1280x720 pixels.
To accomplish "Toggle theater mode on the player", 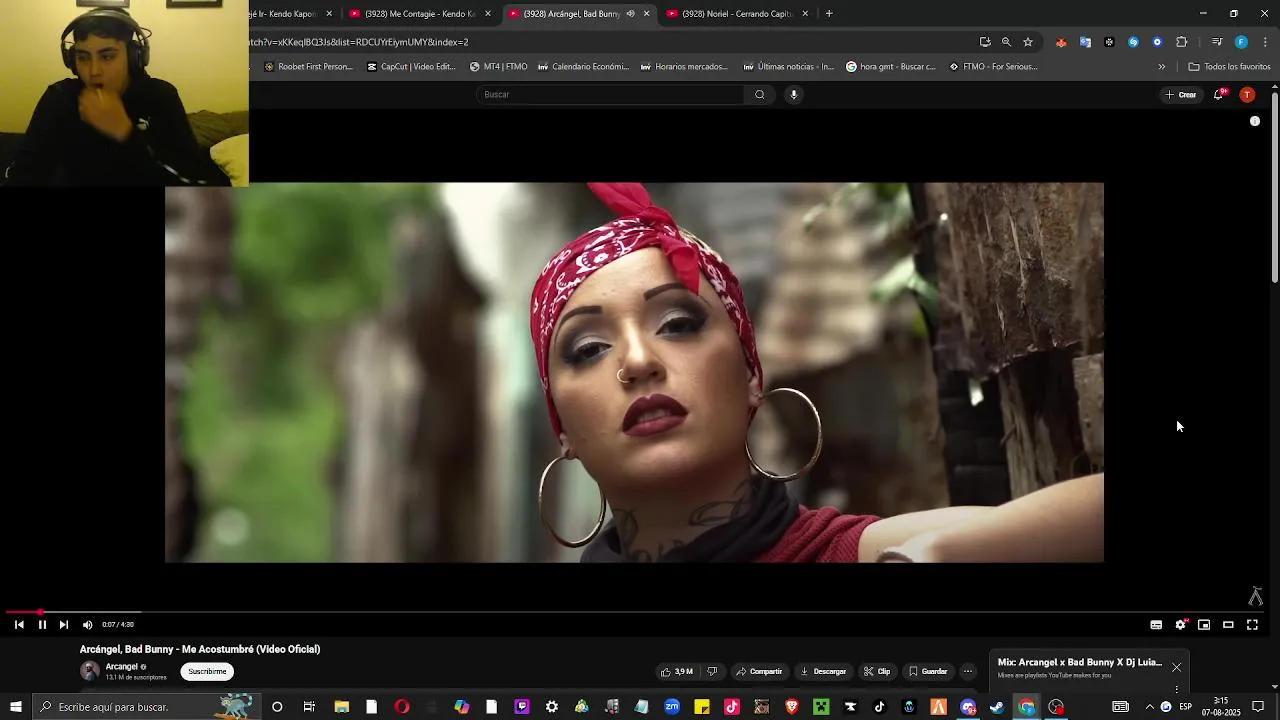I will coord(1228,625).
